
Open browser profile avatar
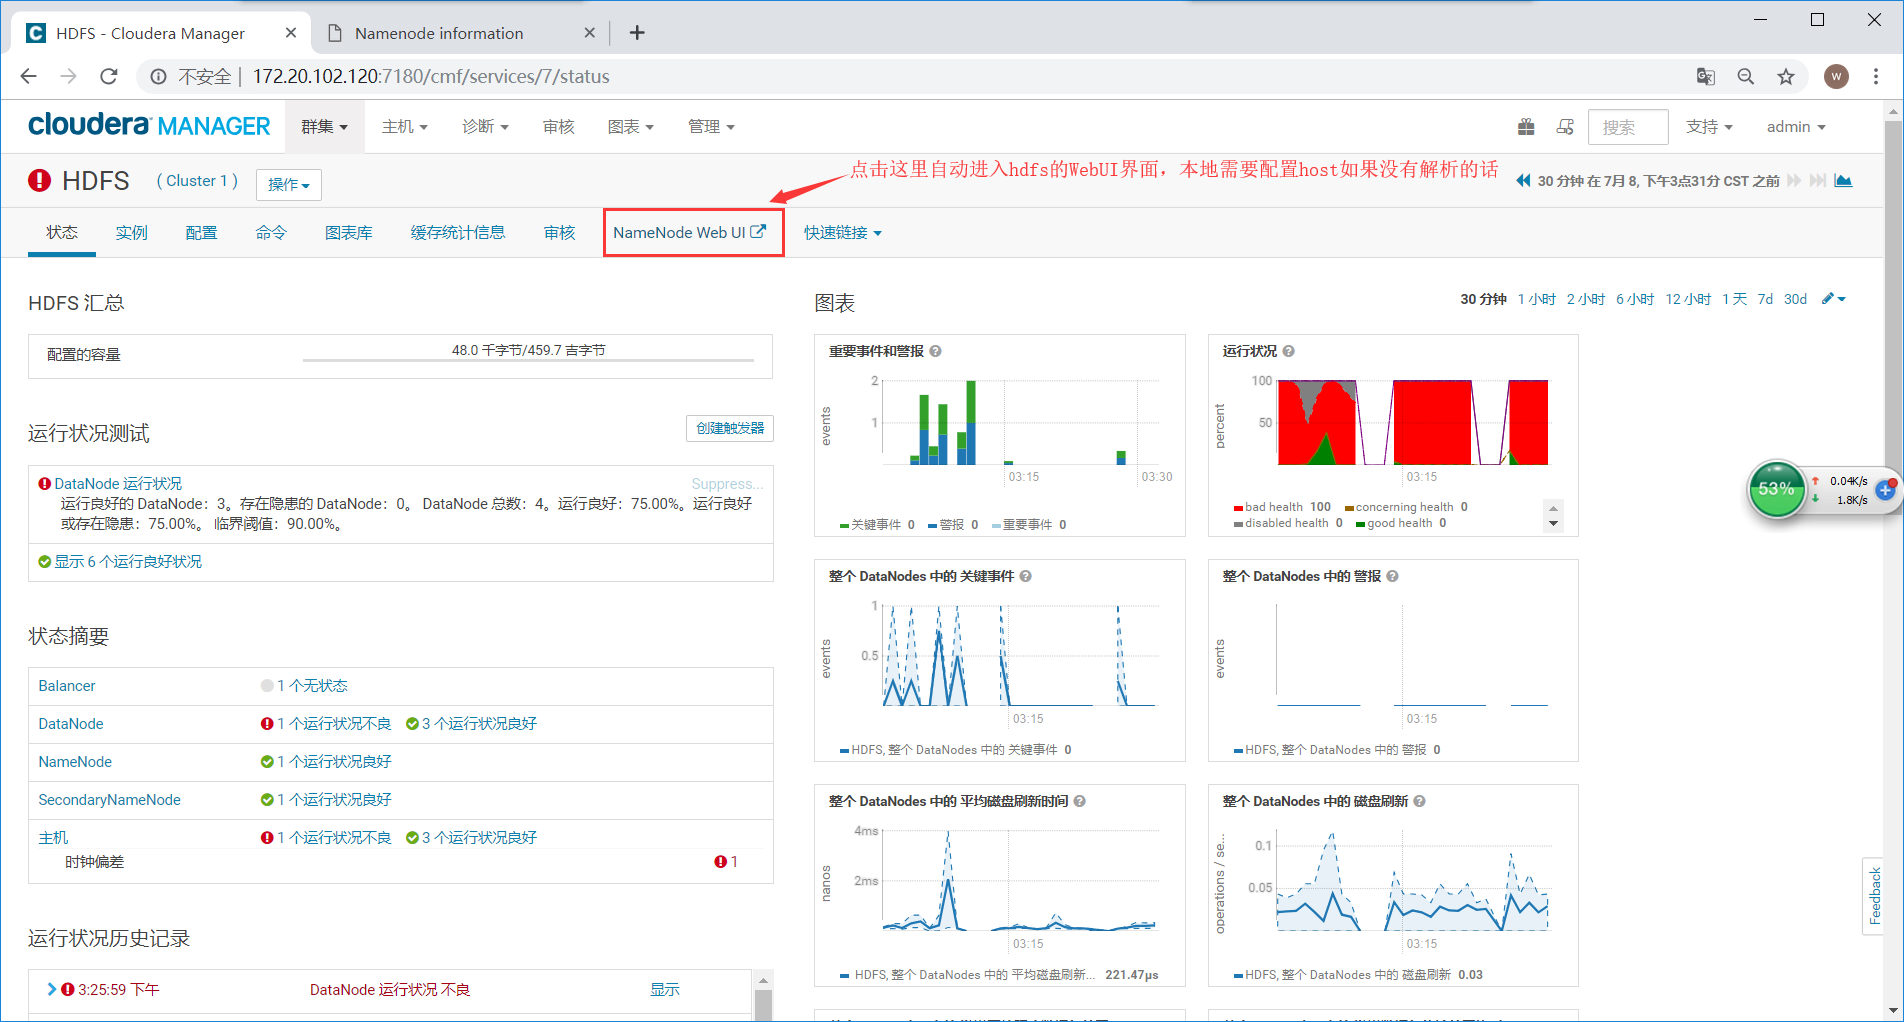click(x=1836, y=76)
